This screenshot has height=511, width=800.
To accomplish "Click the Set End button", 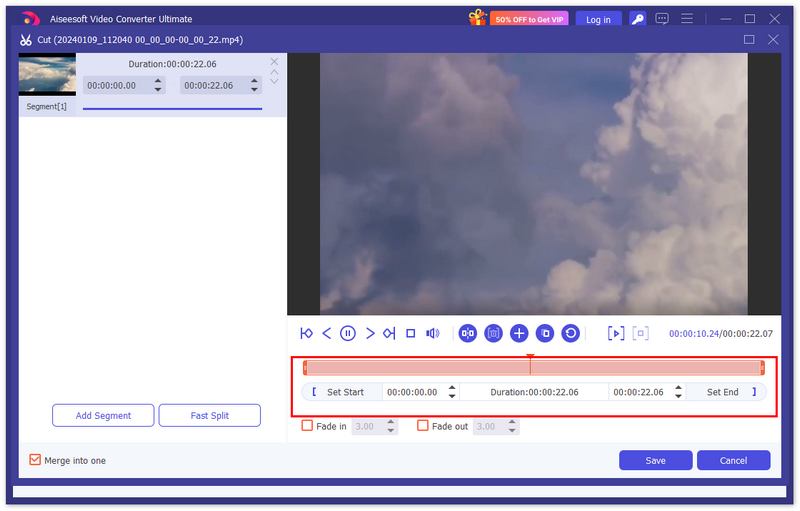I will (x=722, y=392).
